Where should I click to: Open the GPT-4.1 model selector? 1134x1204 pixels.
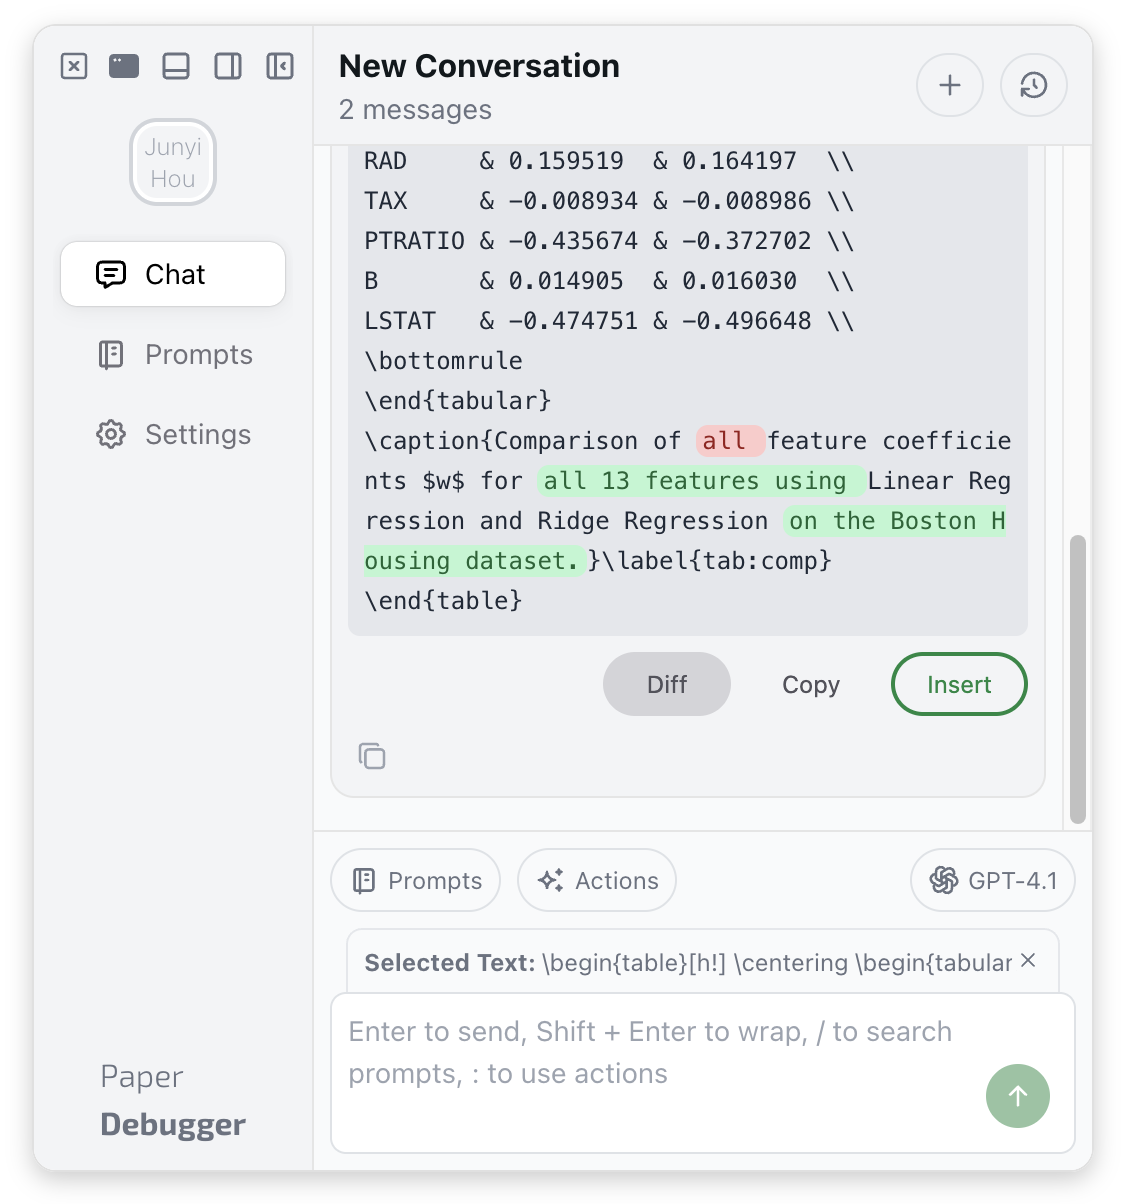click(x=992, y=880)
